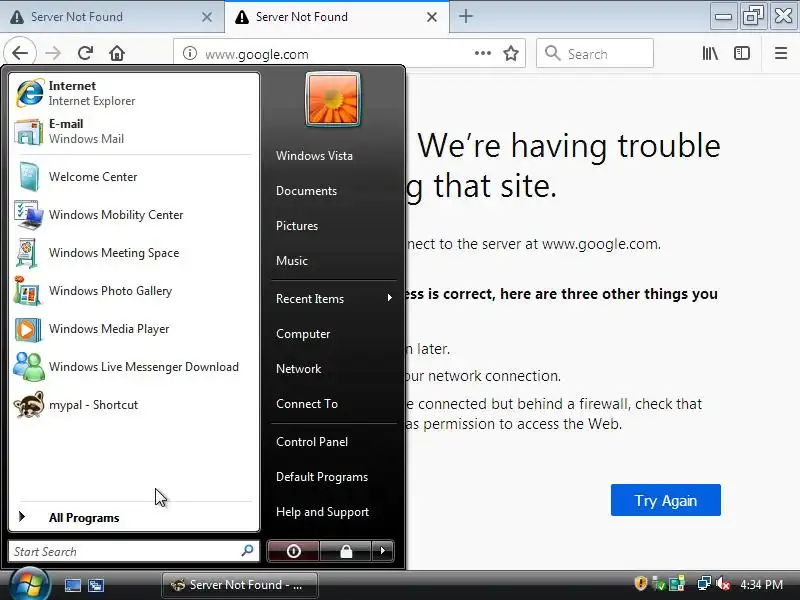Click the security shield tray icon
This screenshot has width=800, height=600.
[641, 583]
